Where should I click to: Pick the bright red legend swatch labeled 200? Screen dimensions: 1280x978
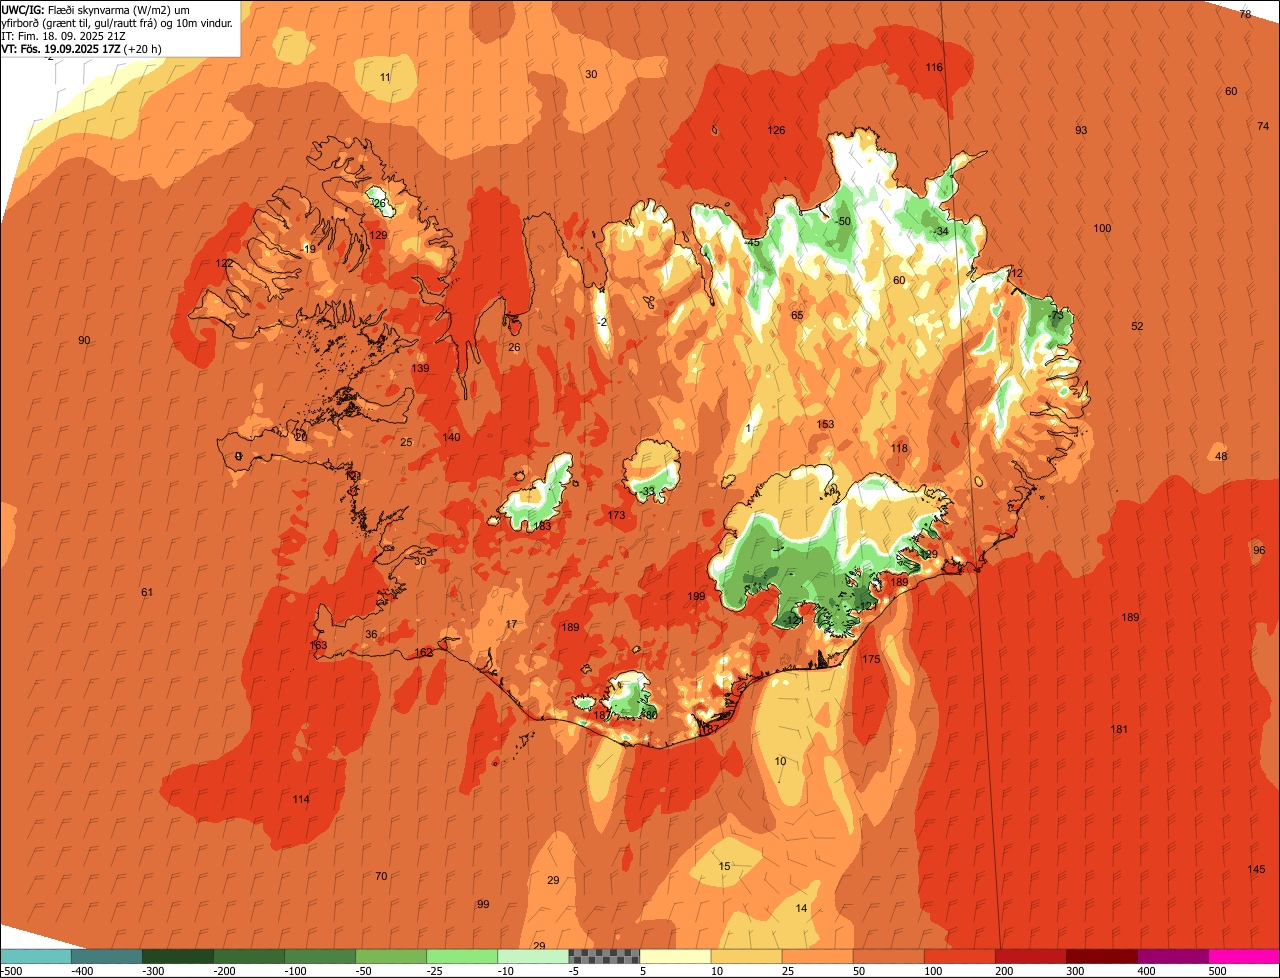[1030, 957]
